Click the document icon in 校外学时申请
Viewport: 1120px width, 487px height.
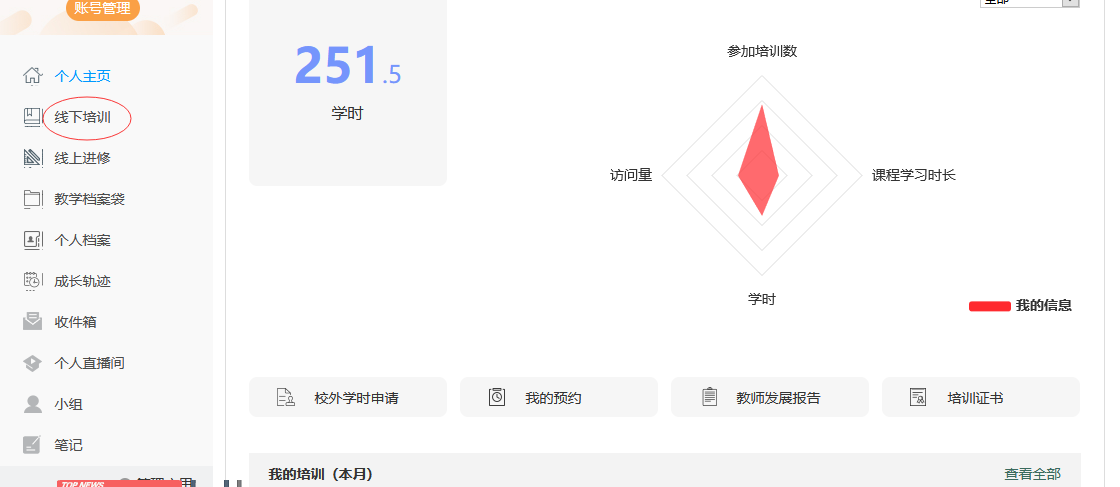pos(285,398)
